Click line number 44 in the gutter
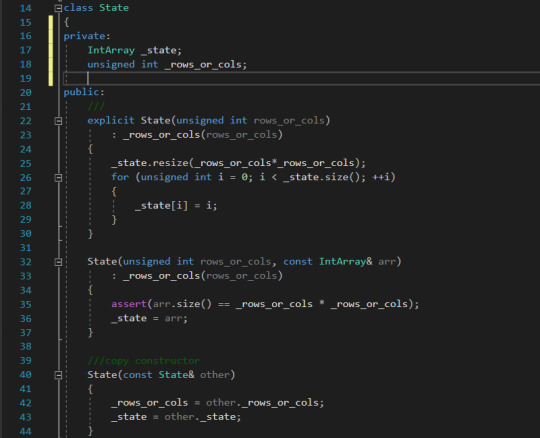The height and width of the screenshot is (438, 540). point(25,431)
